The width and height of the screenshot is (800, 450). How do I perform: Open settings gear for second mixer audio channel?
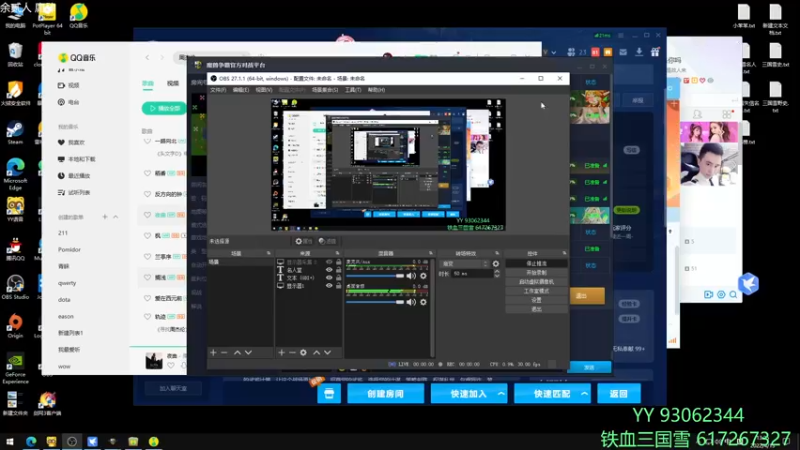[x=423, y=302]
